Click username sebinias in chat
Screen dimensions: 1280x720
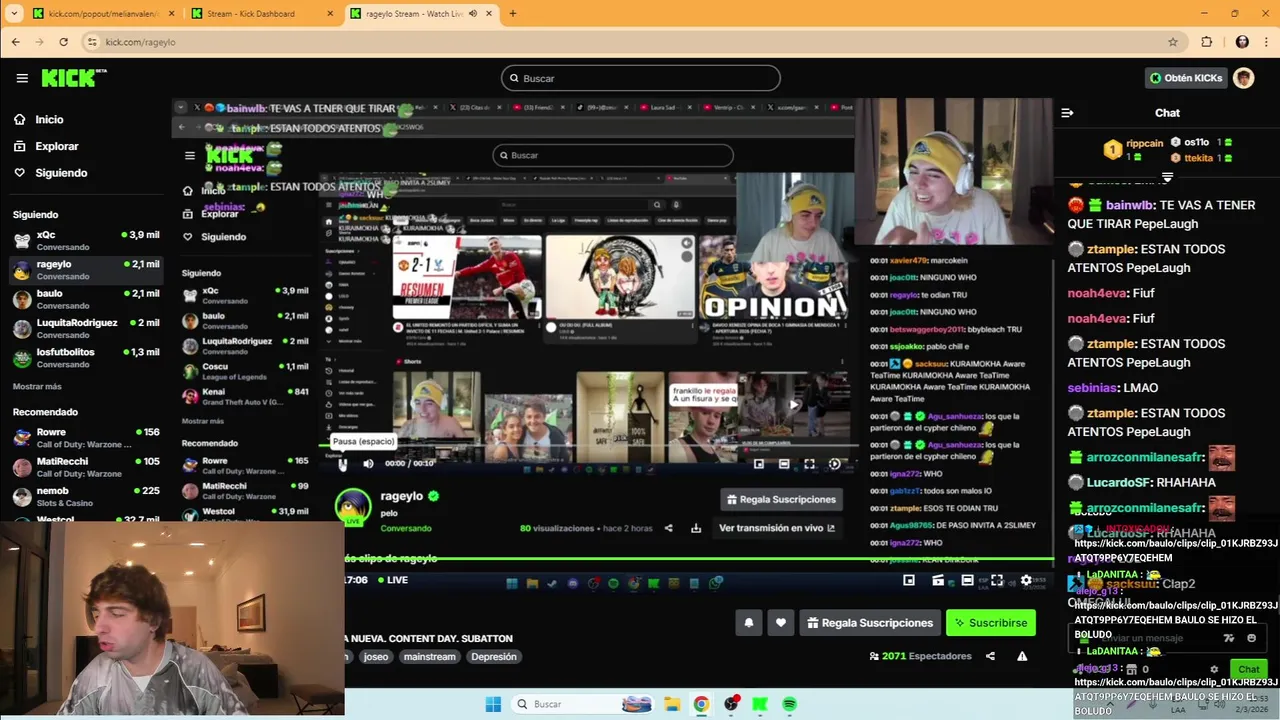coord(1091,388)
